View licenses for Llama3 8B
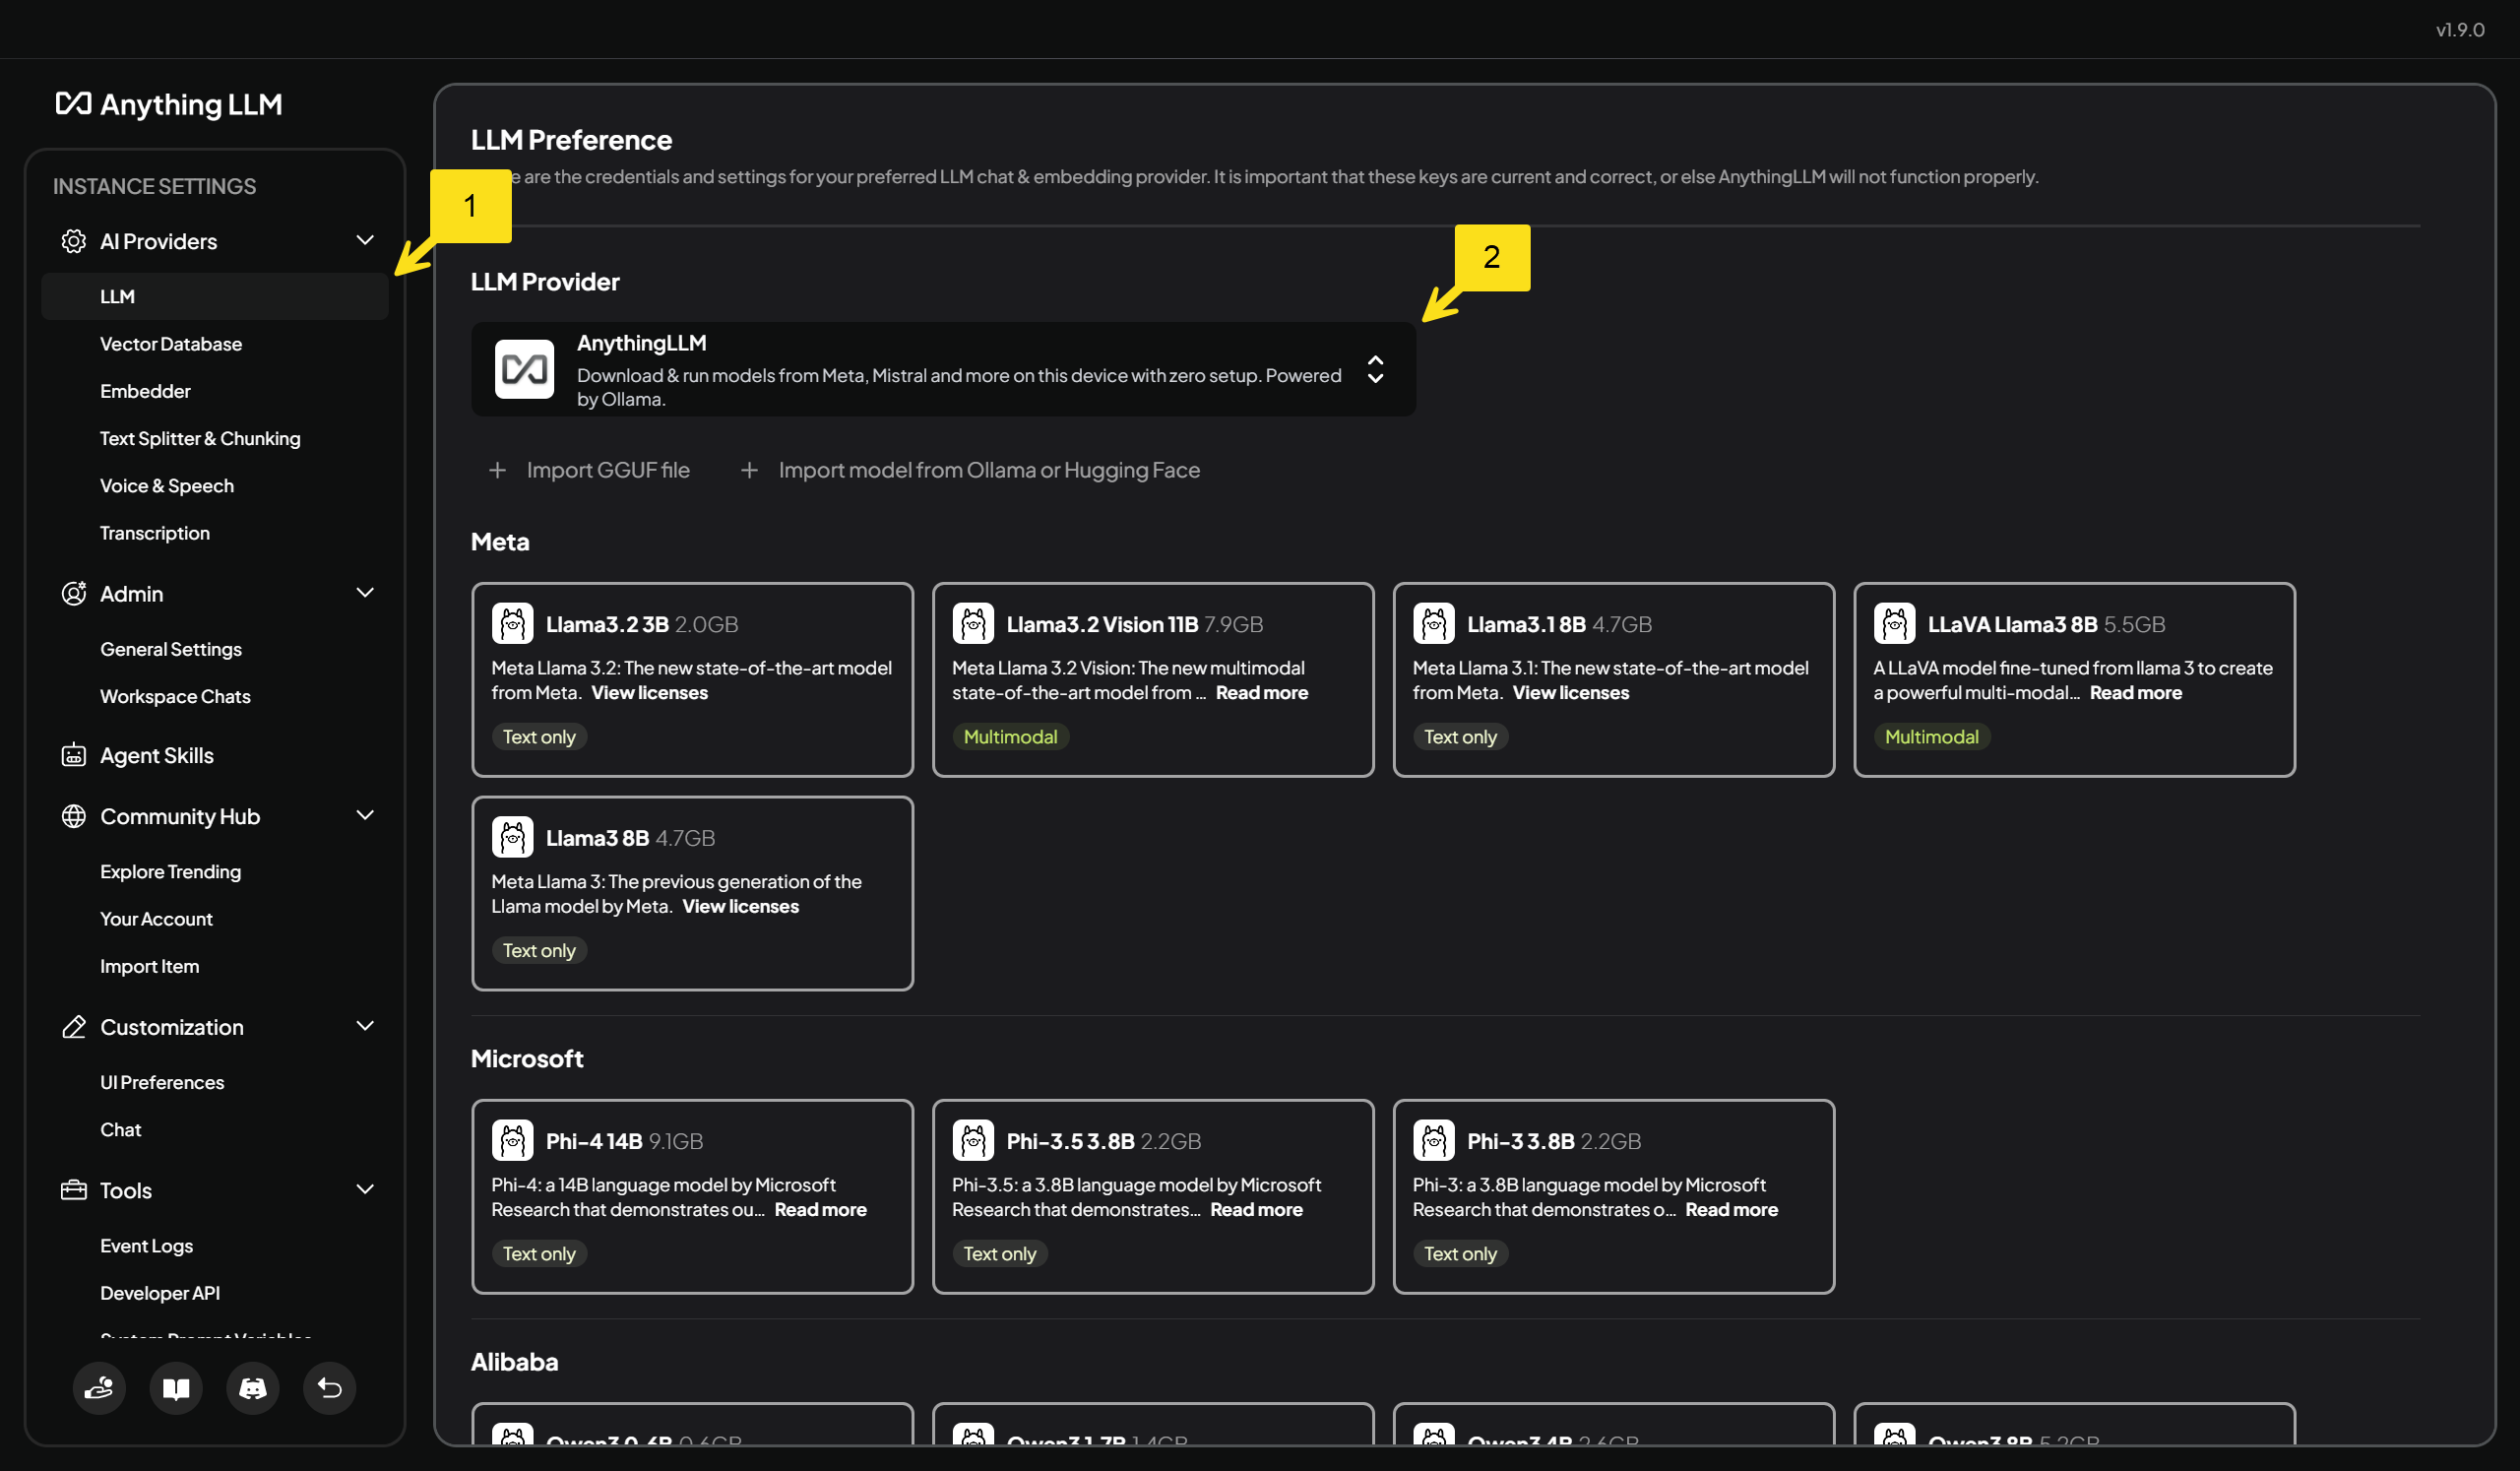This screenshot has height=1471, width=2520. coord(740,907)
